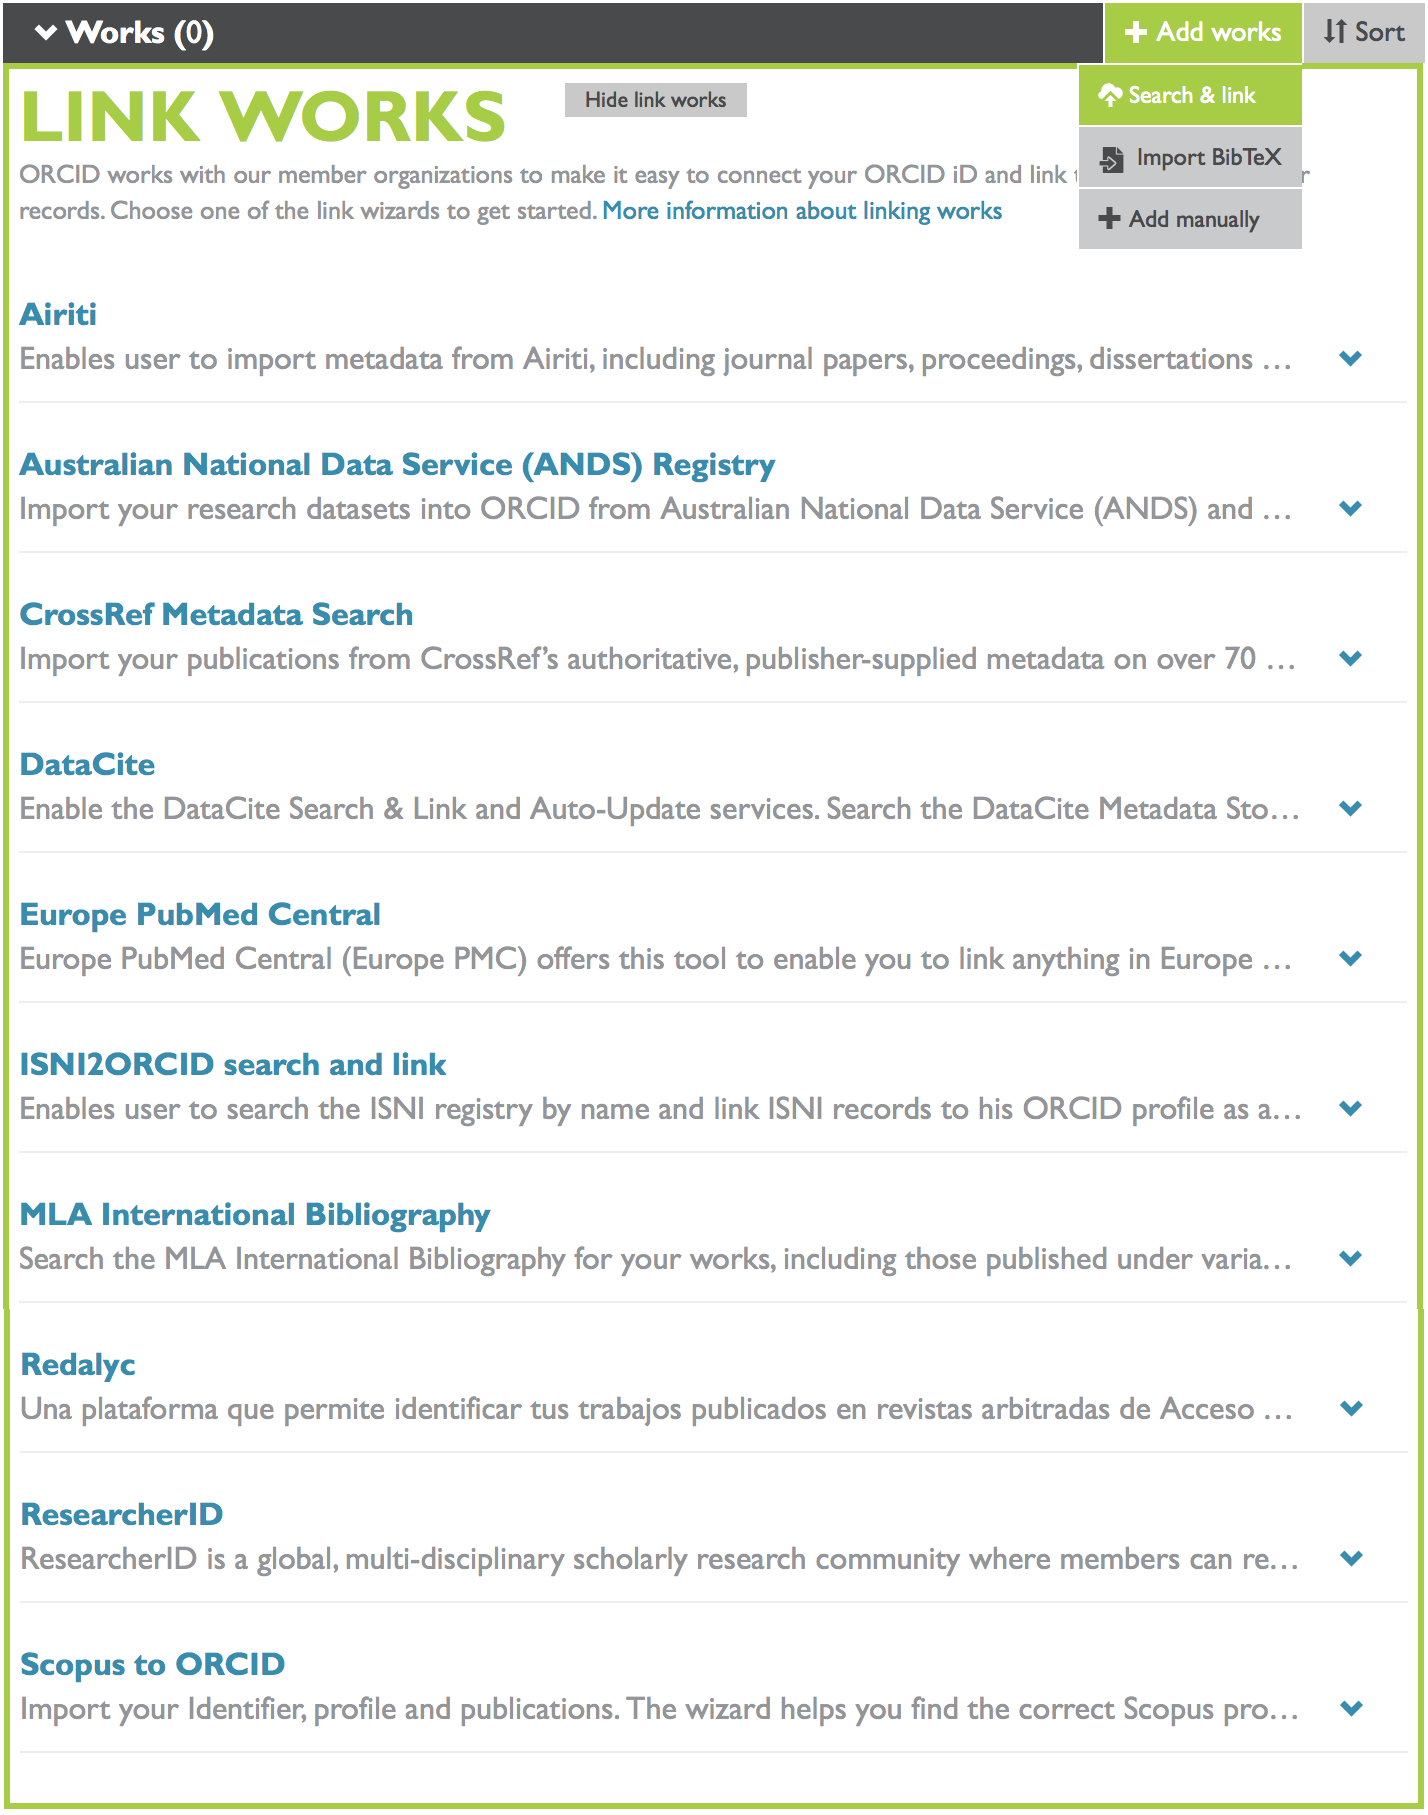The width and height of the screenshot is (1428, 1815).
Task: Open the DataCite link wizard
Action: pyautogui.click(x=88, y=764)
